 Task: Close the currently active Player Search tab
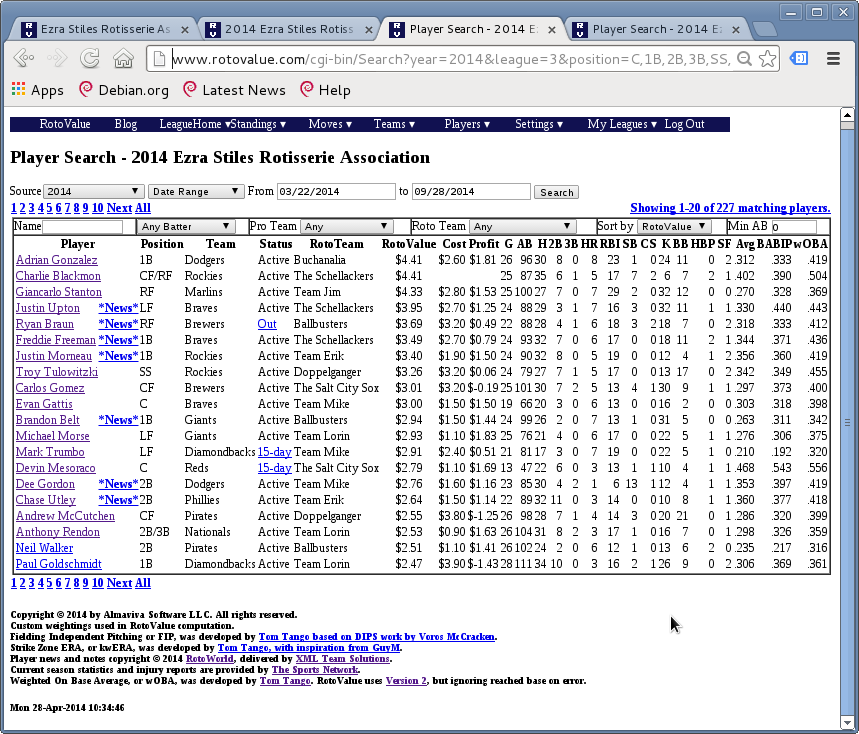pyautogui.click(x=552, y=30)
